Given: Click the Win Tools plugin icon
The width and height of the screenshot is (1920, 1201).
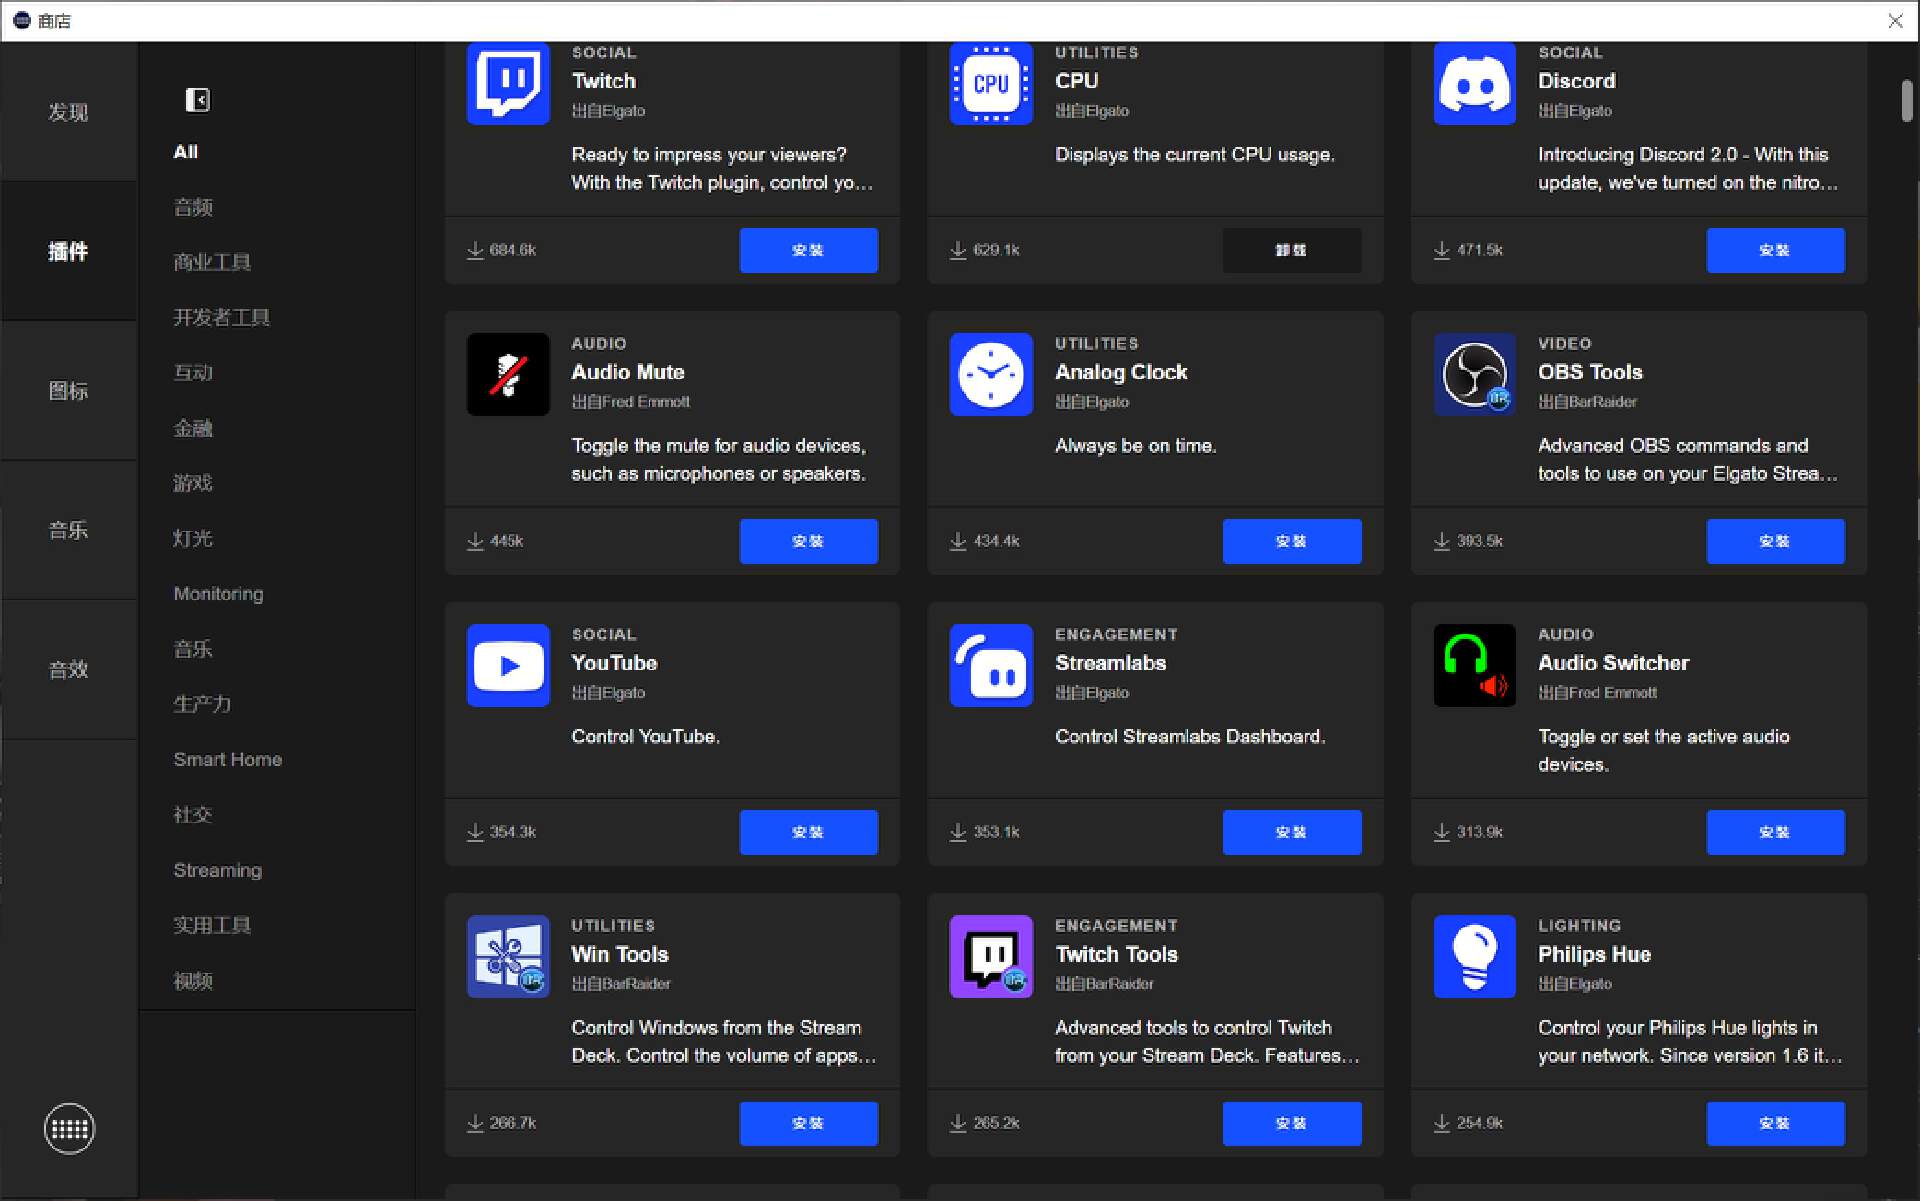Looking at the screenshot, I should (x=508, y=956).
